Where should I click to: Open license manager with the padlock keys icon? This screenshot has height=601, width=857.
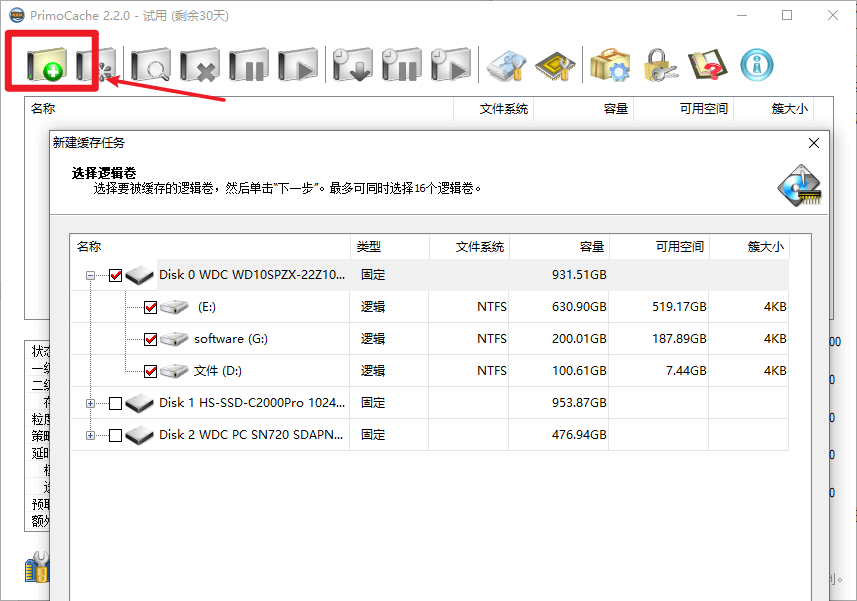click(662, 63)
